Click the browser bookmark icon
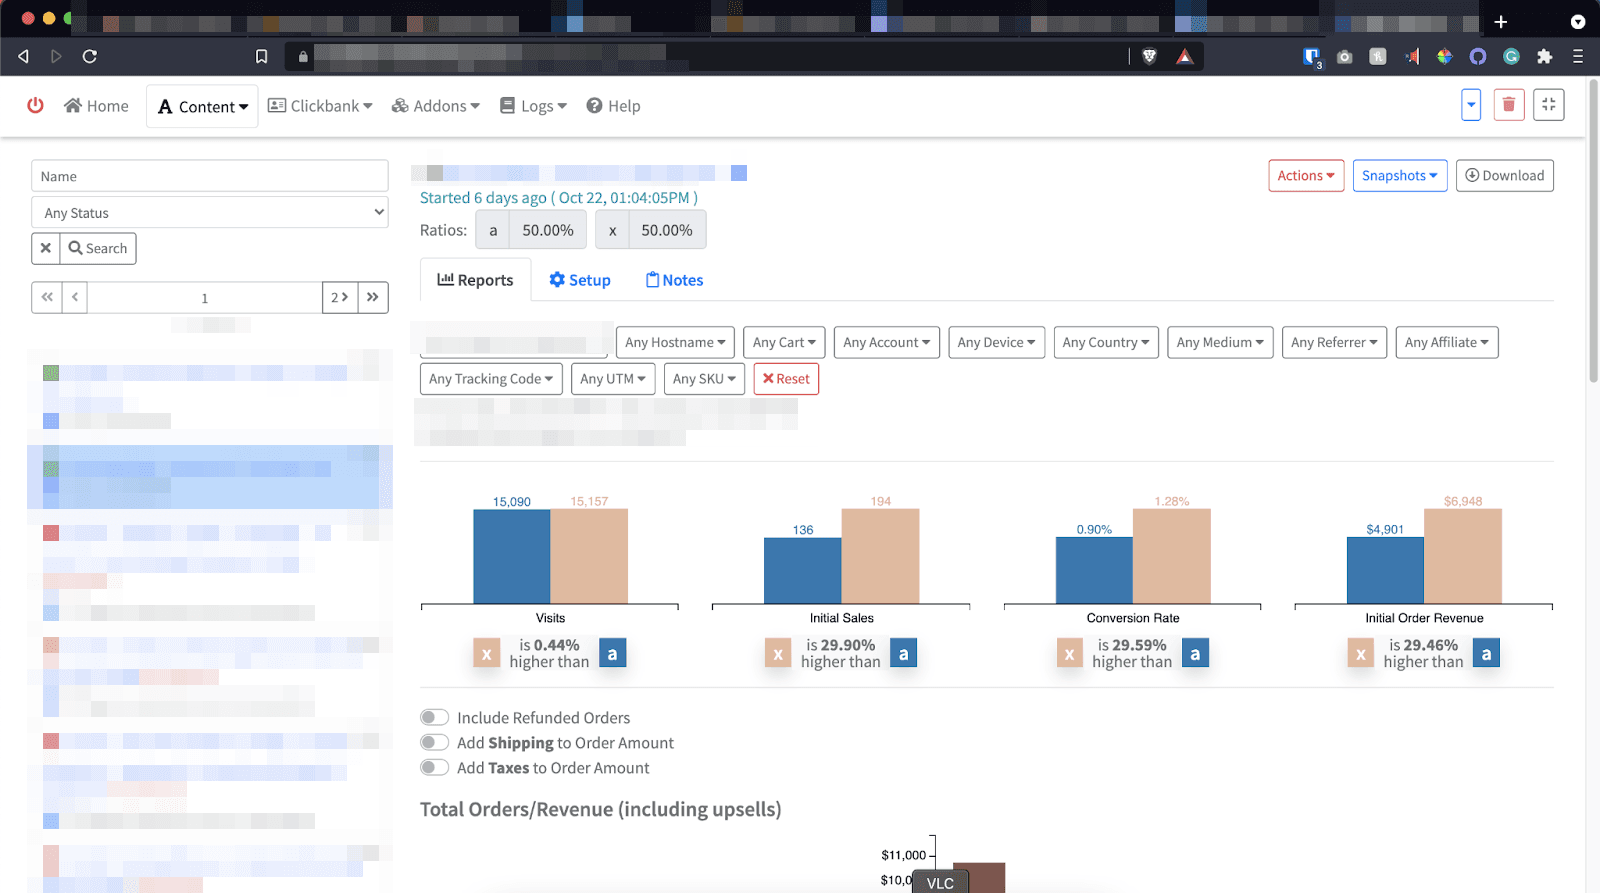This screenshot has height=893, width=1600. [262, 57]
